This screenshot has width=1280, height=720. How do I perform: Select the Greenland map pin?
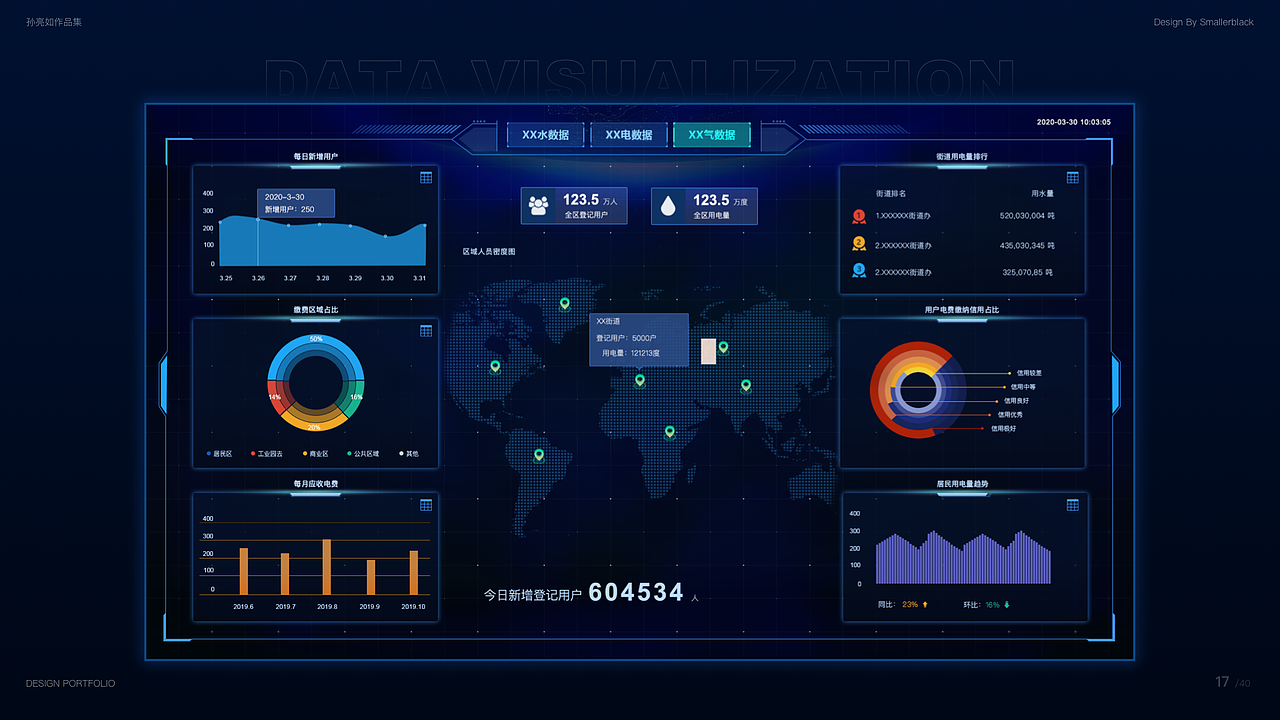565,303
